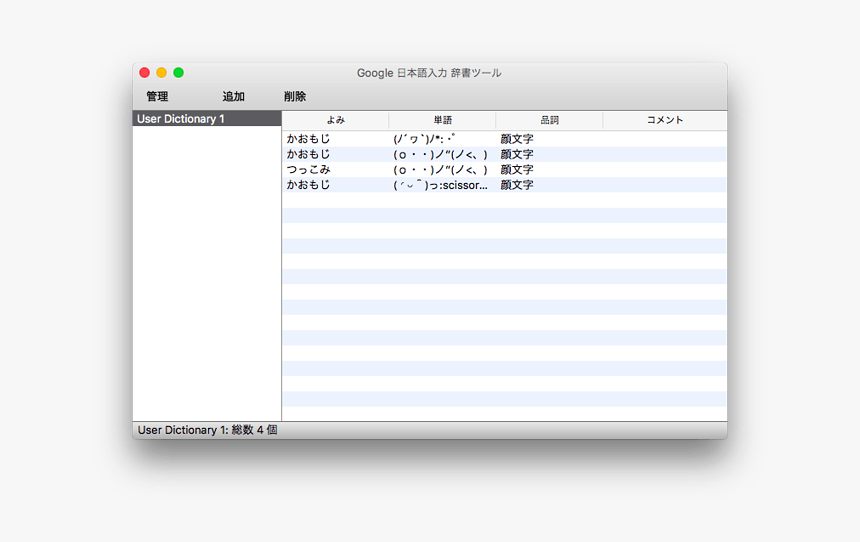Click かおもじ in the scissor kaomoji row

308,185
